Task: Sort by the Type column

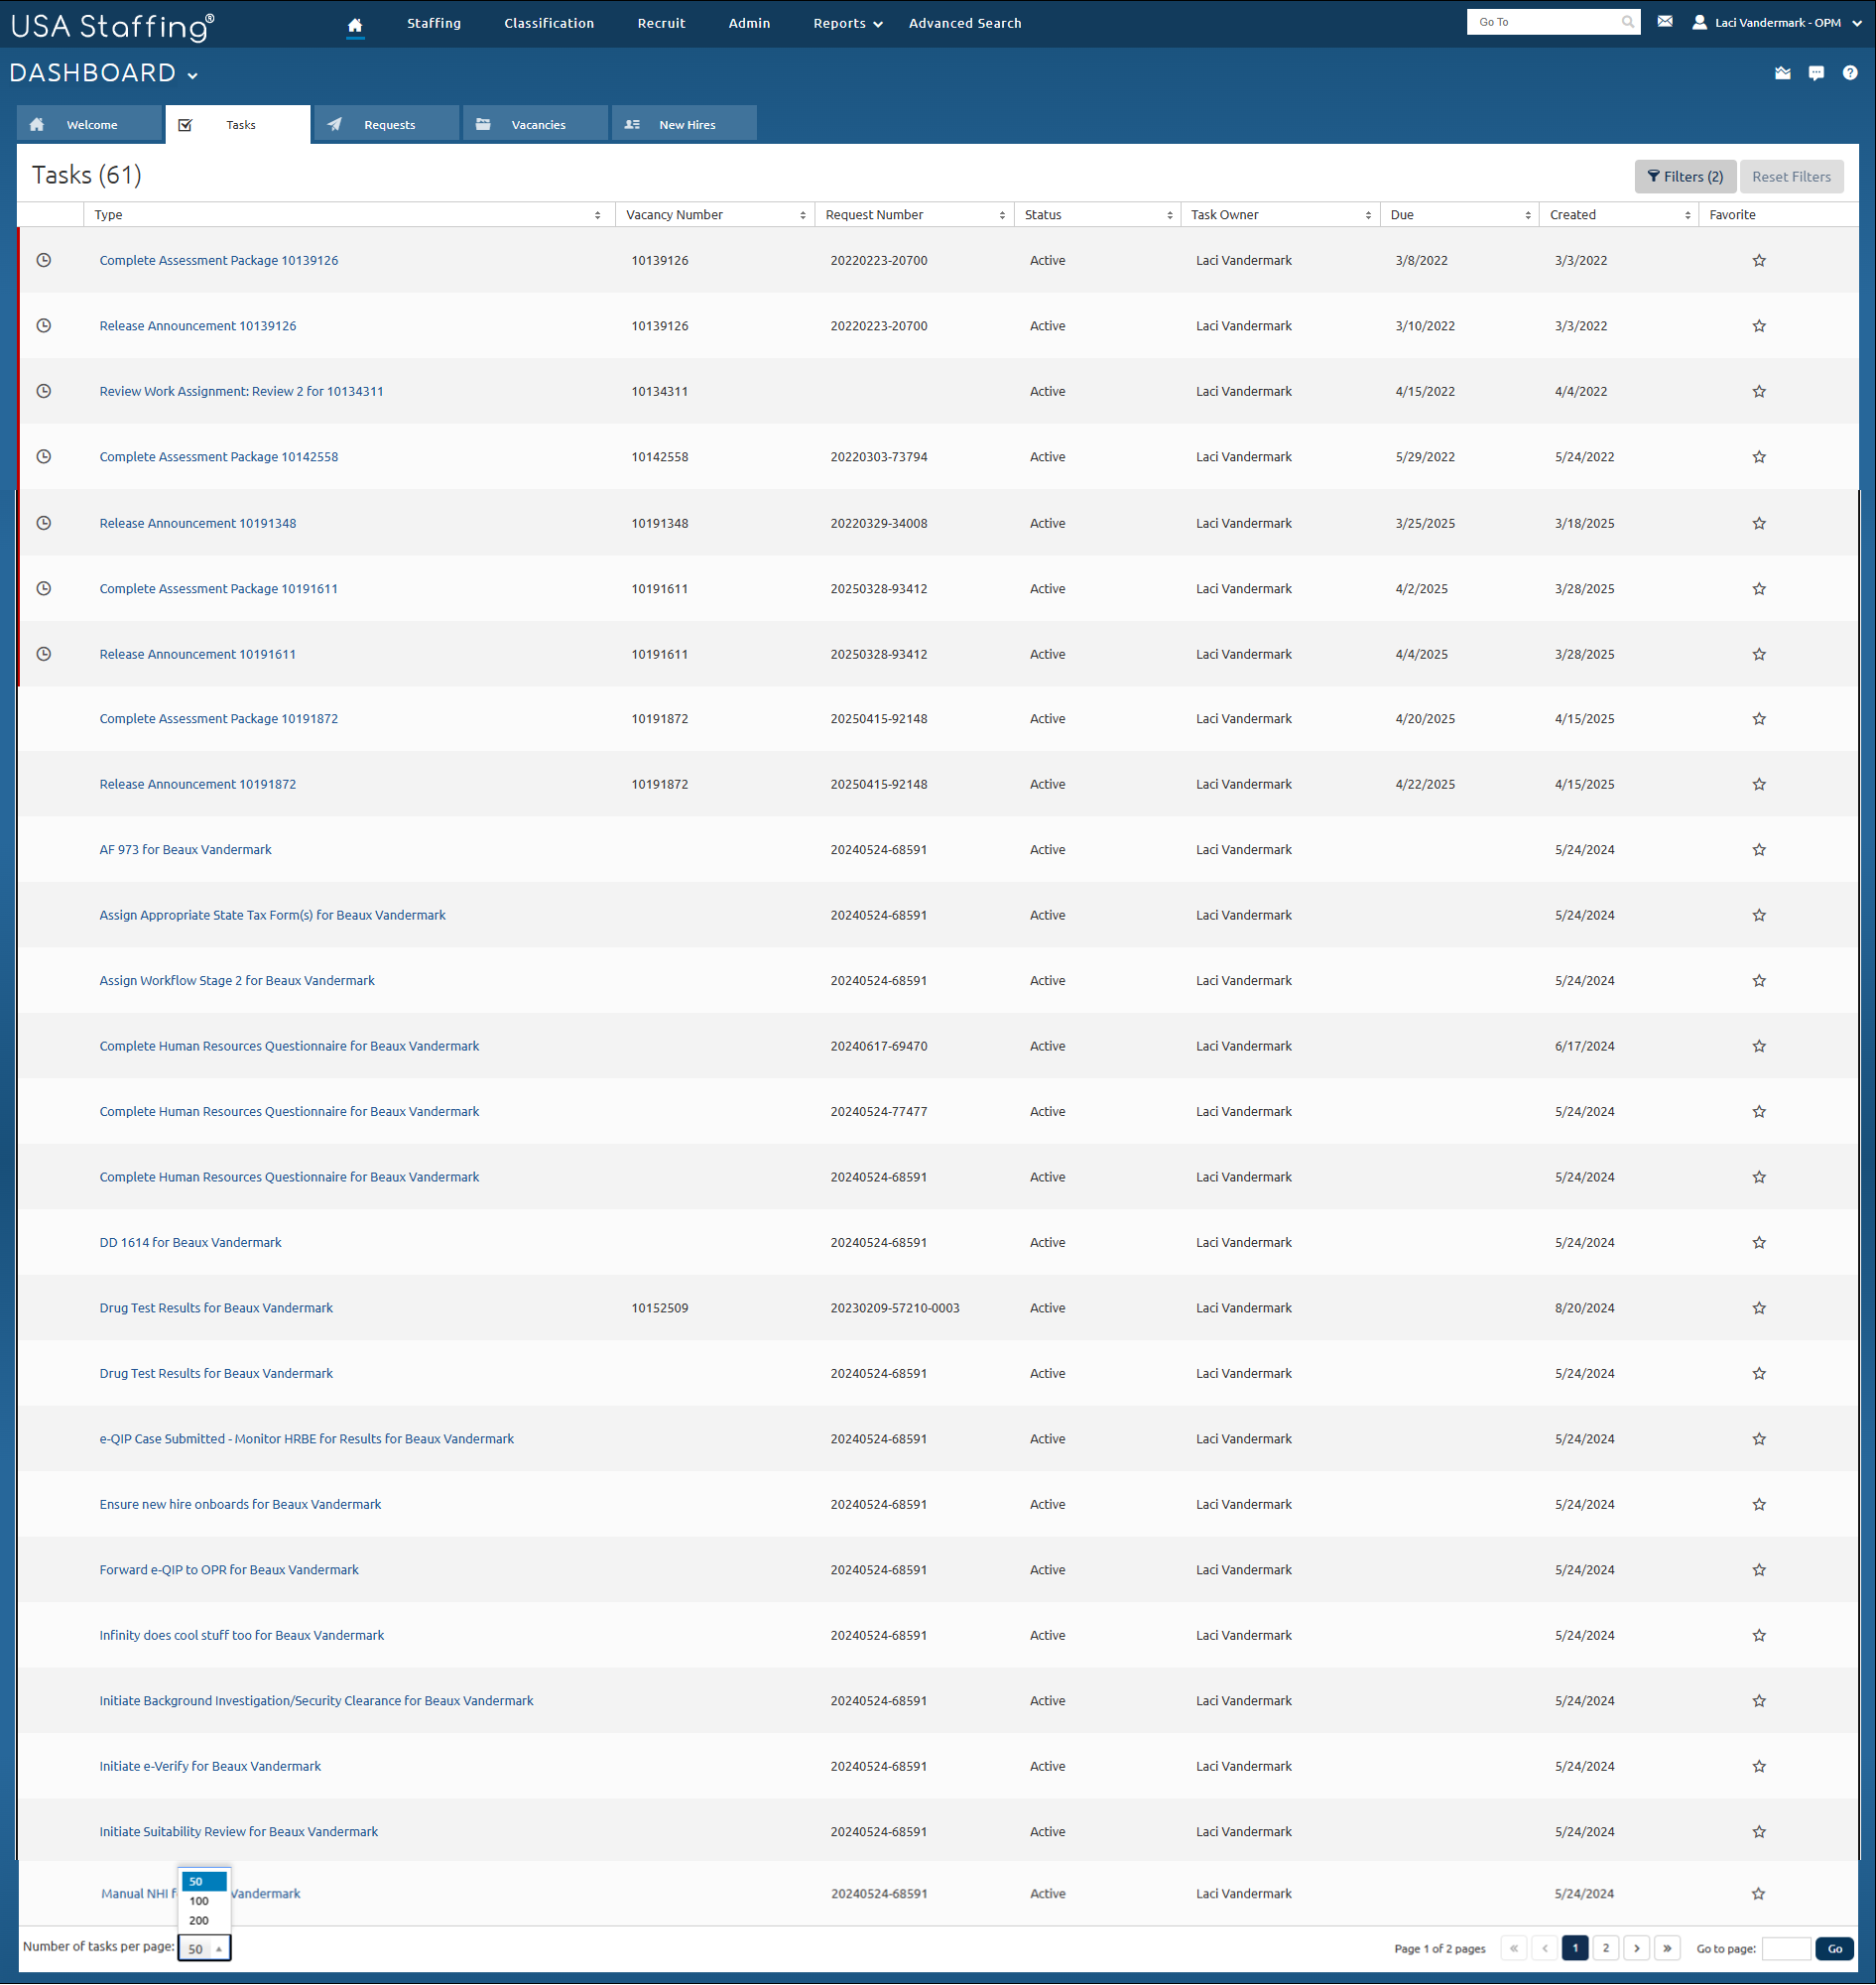Action: 597,215
